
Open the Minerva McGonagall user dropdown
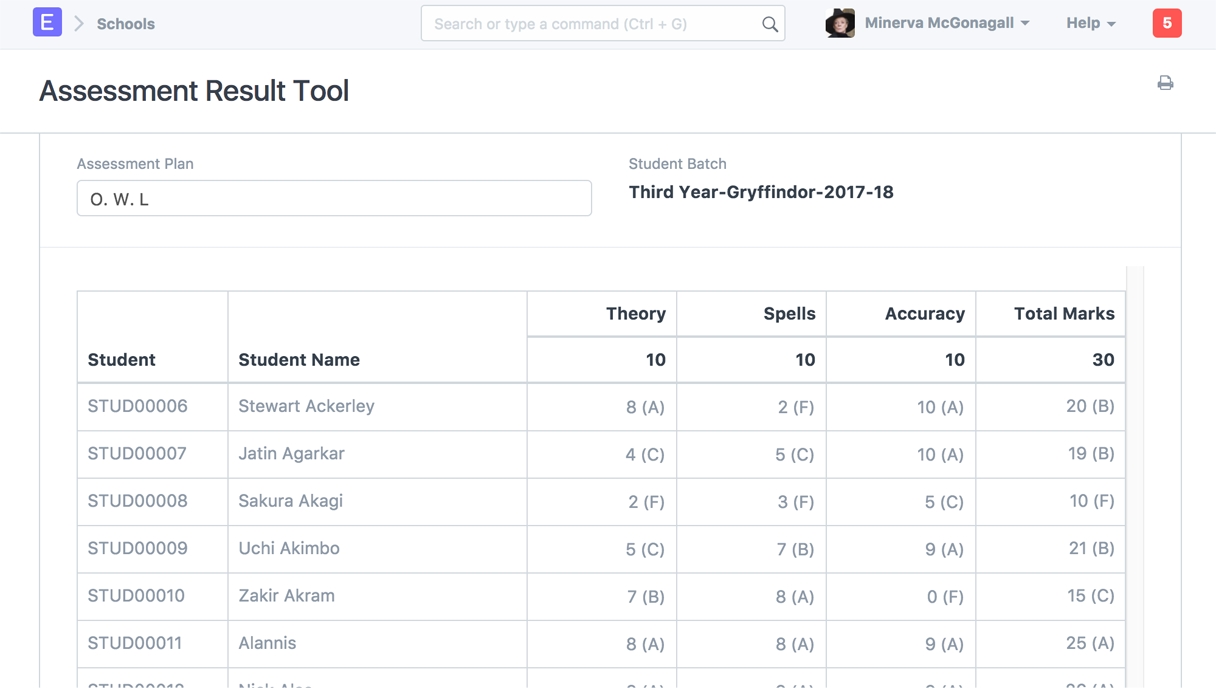946,23
